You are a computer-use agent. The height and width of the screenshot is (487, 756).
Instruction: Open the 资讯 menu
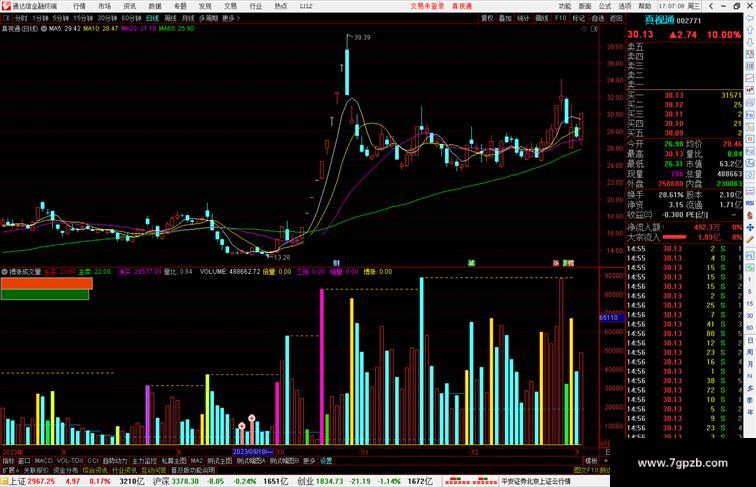(130, 6)
